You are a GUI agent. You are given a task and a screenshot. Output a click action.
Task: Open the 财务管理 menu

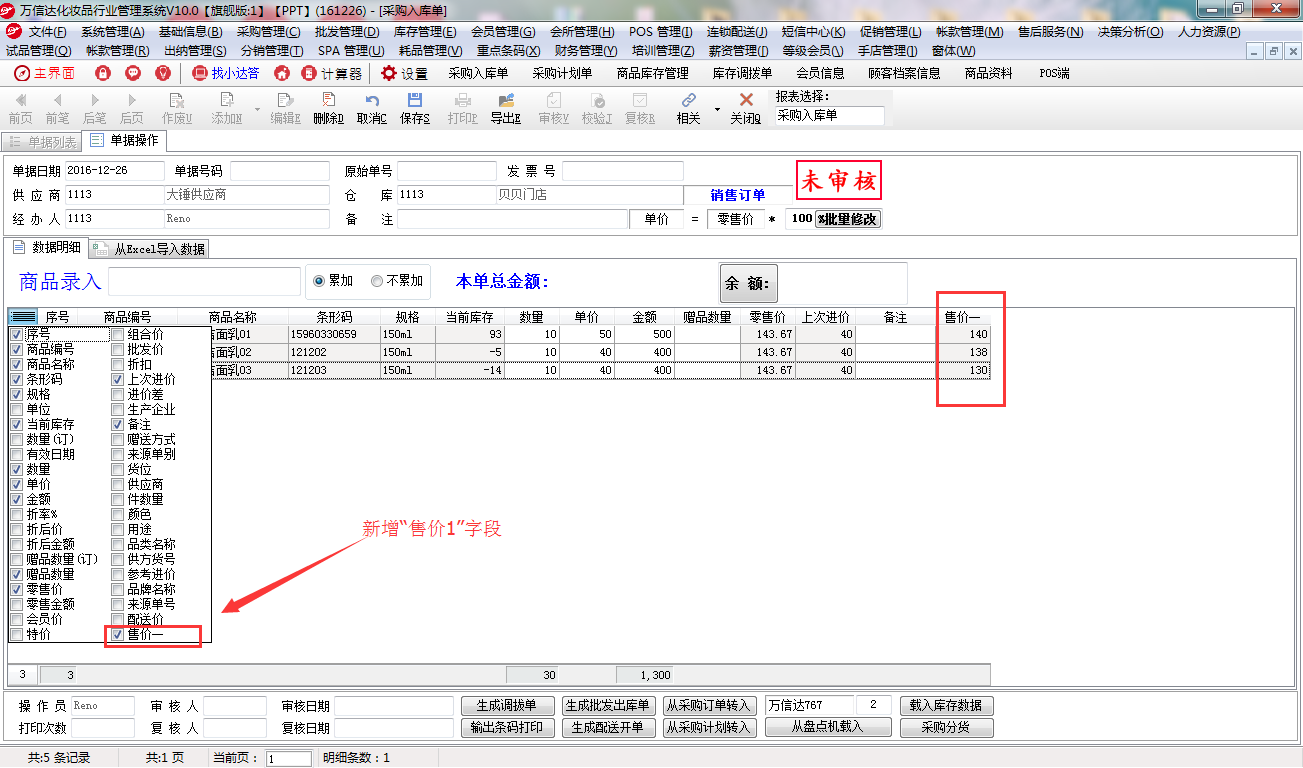(586, 50)
